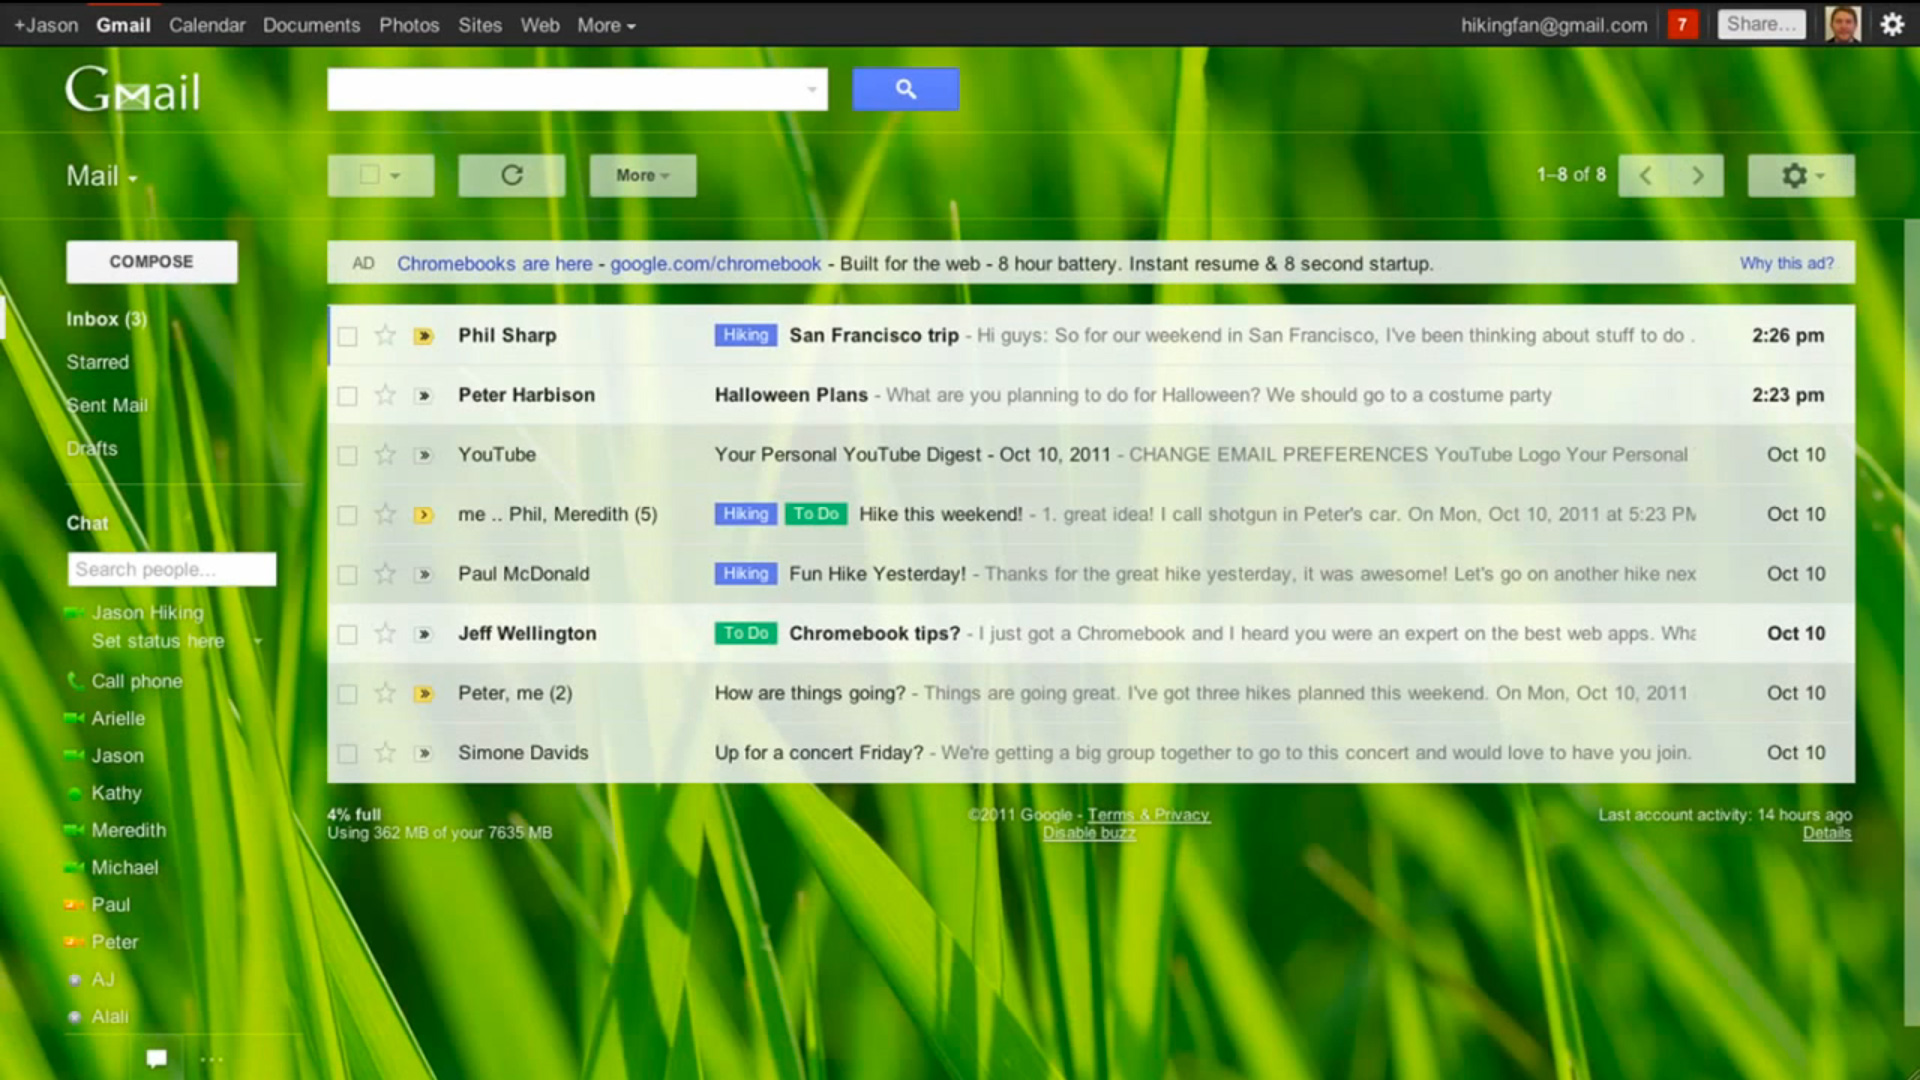The image size is (1920, 1080).
Task: Open the red notifications badge showing 7
Action: [x=1683, y=24]
